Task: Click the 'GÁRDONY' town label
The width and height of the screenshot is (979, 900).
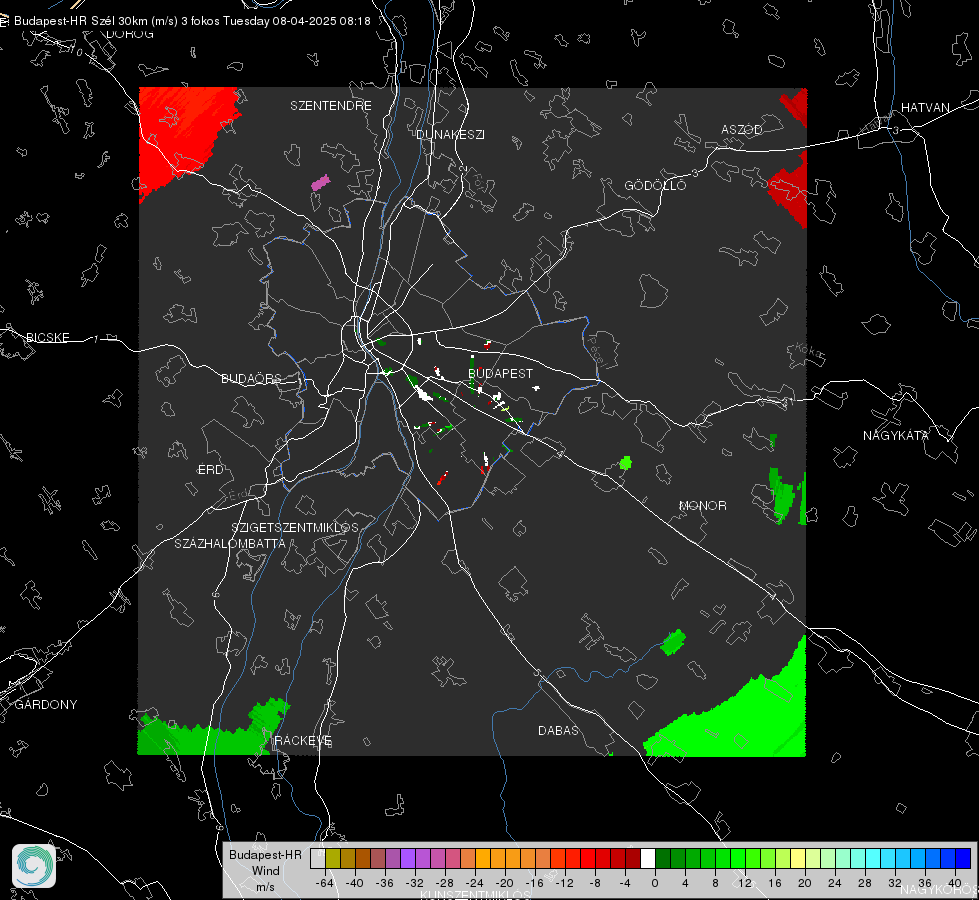Action: tap(46, 705)
